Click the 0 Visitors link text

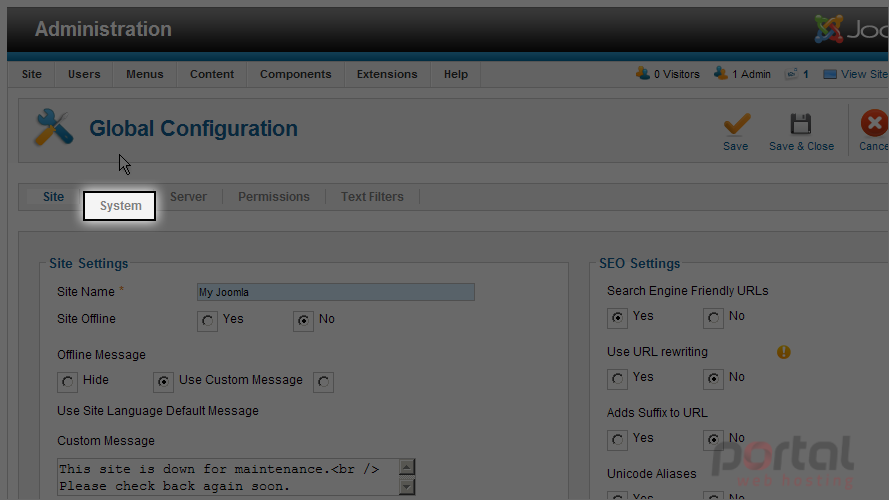coord(676,74)
